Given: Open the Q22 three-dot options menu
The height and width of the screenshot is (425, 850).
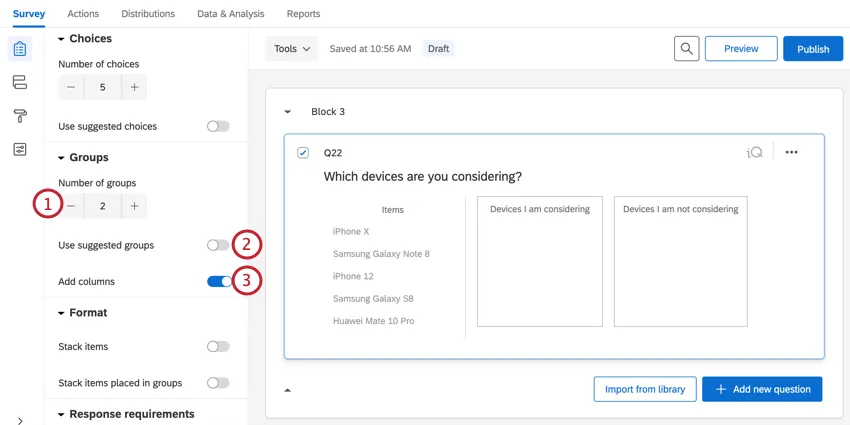Looking at the screenshot, I should coord(791,152).
